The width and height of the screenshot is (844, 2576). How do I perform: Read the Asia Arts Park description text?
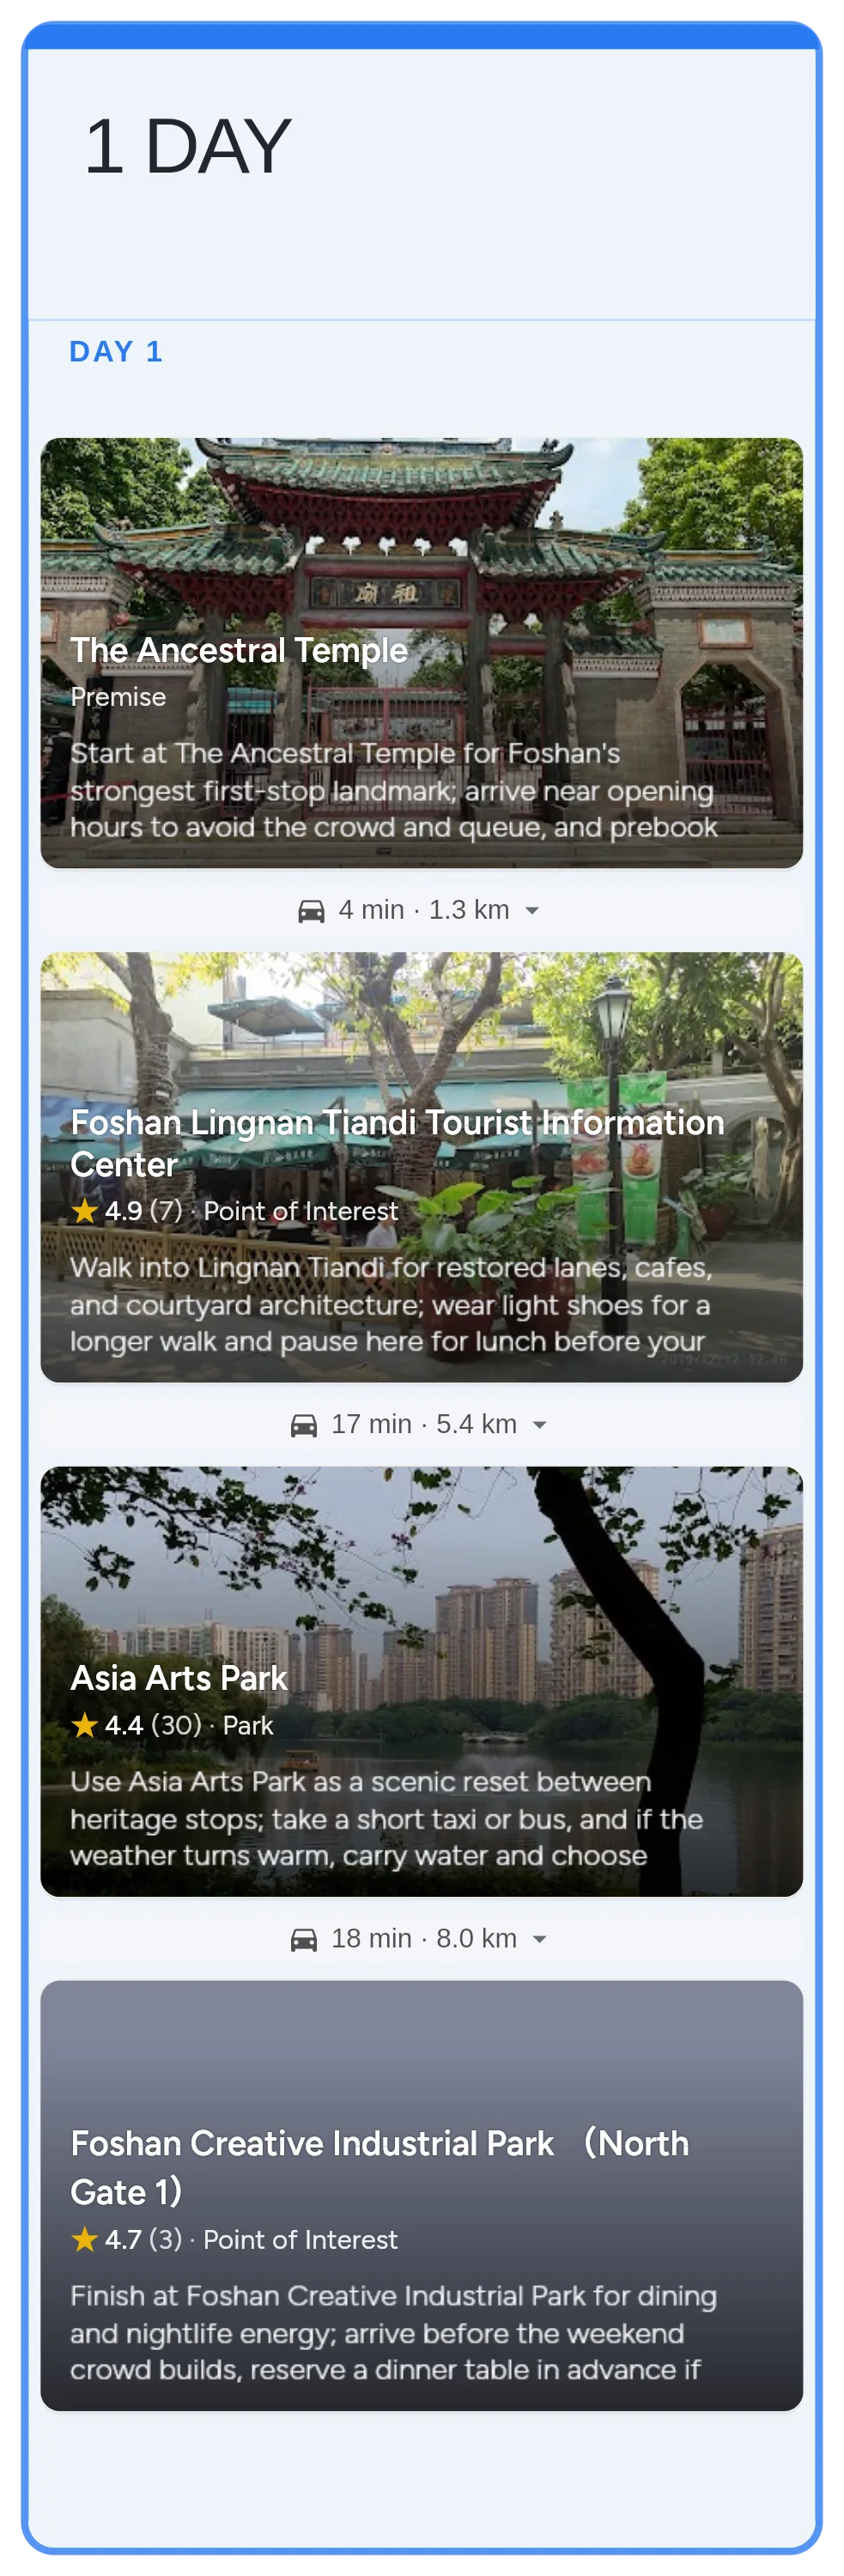coord(386,1819)
